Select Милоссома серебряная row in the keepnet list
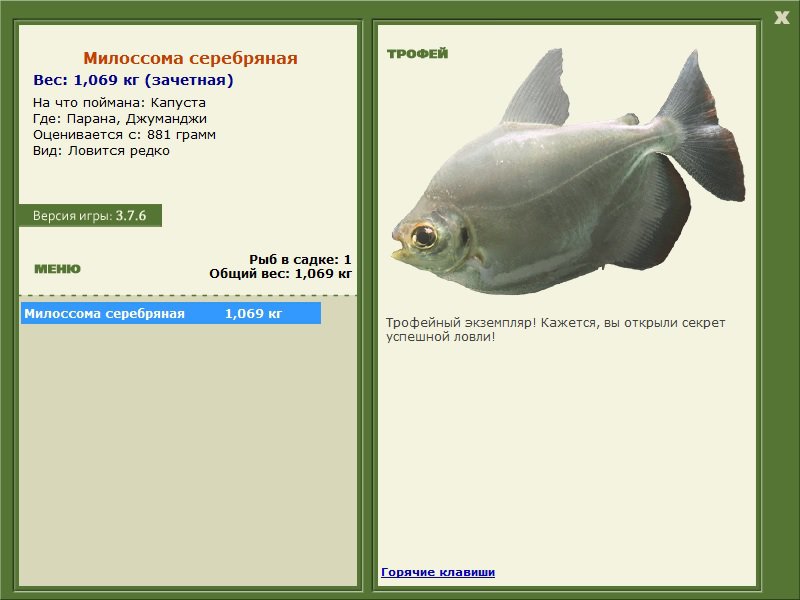This screenshot has width=800, height=600. coord(171,313)
